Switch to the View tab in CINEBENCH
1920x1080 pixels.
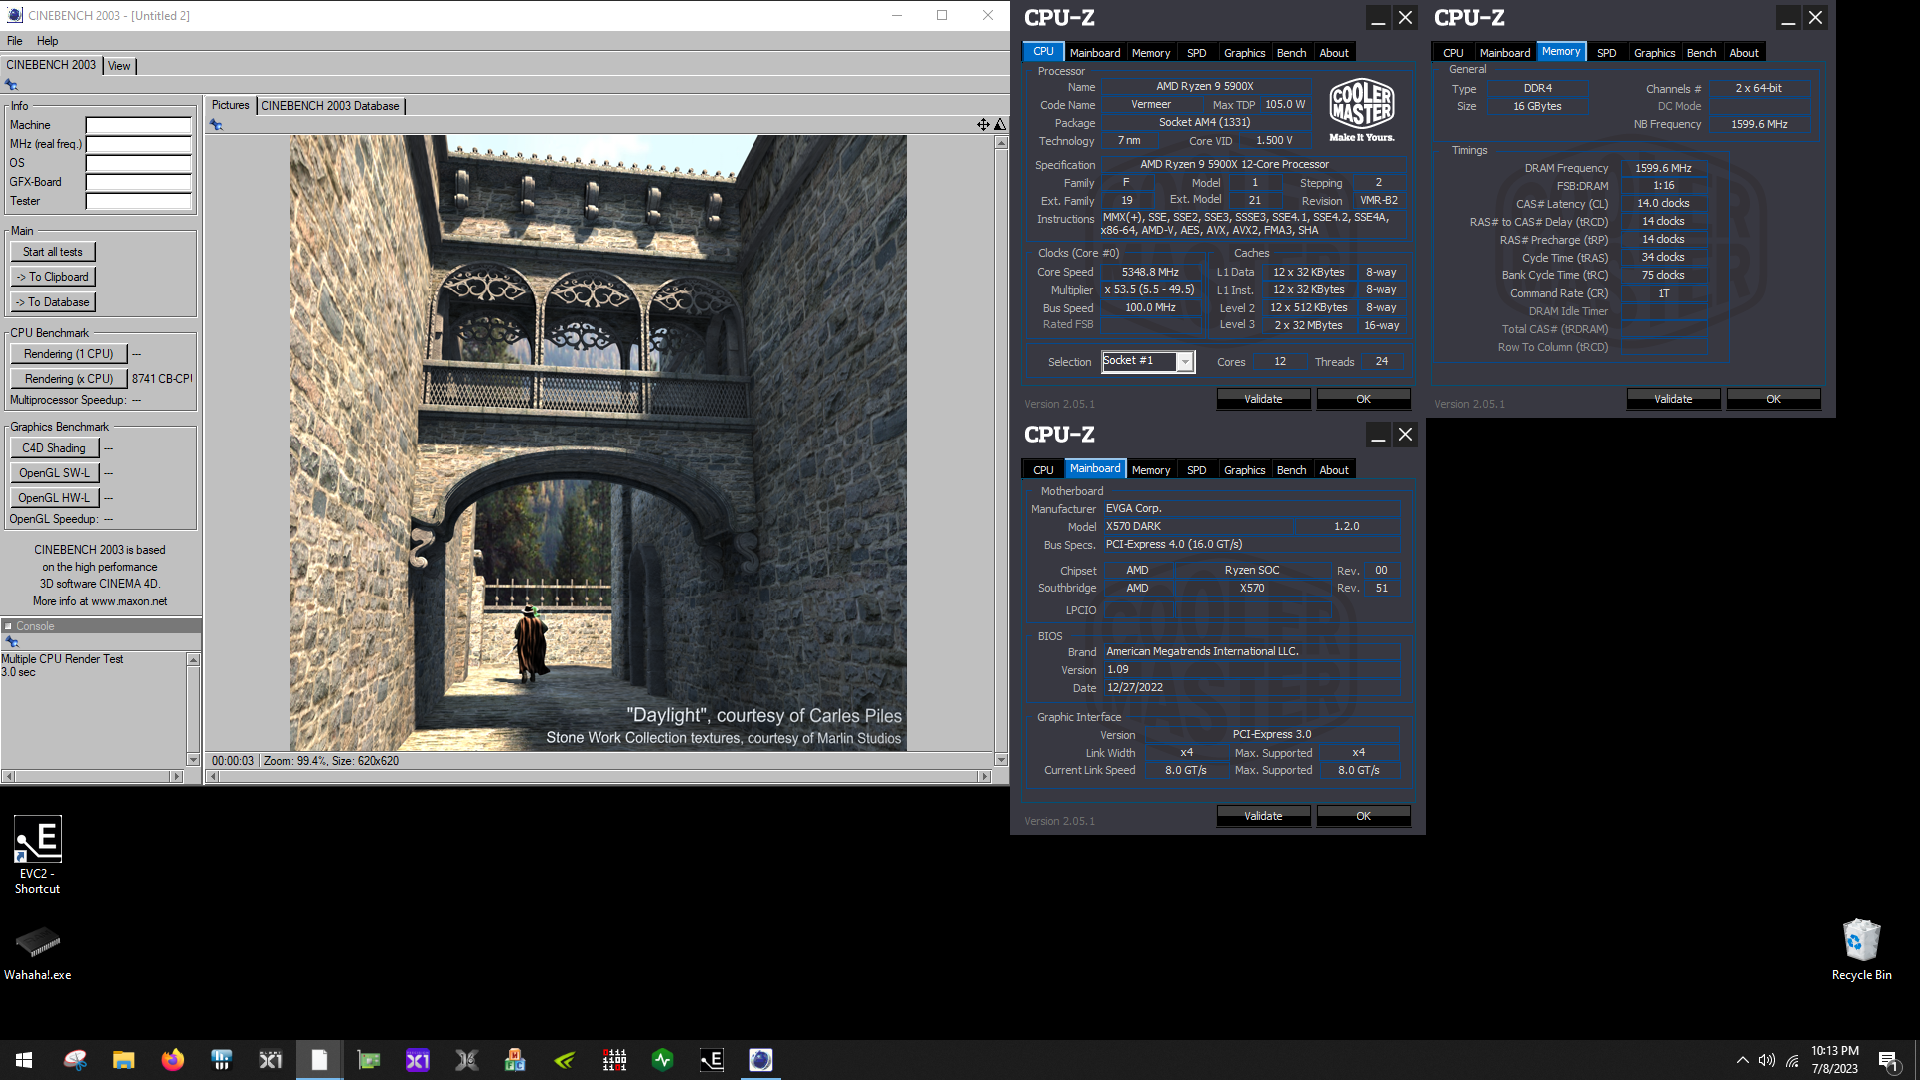tap(119, 66)
